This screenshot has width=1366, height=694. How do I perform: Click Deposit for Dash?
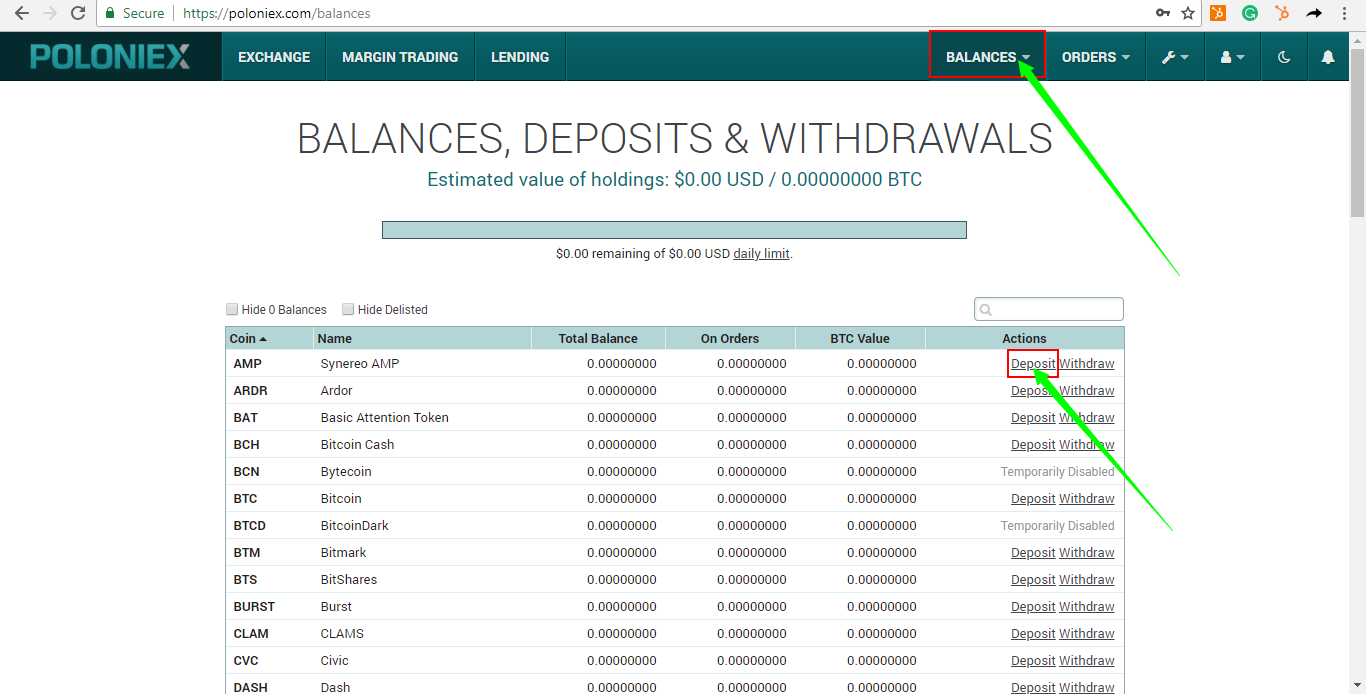pos(1033,687)
